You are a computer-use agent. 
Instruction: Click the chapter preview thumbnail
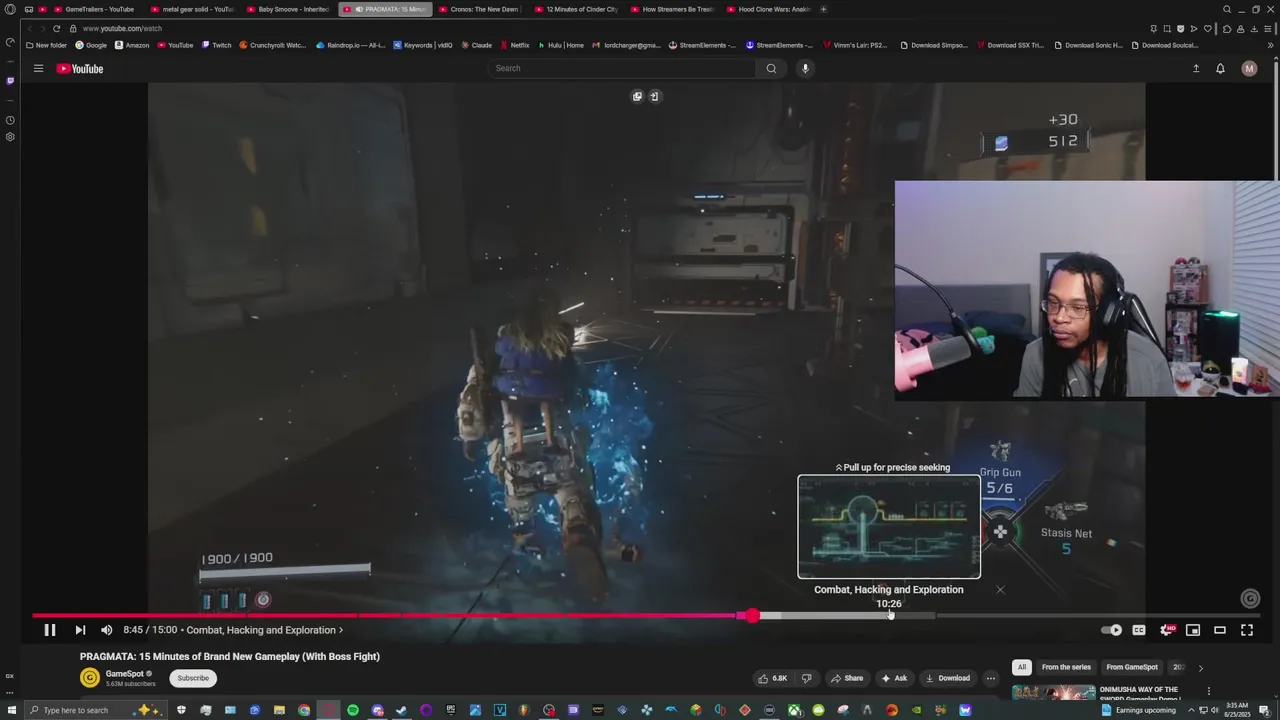tap(889, 527)
